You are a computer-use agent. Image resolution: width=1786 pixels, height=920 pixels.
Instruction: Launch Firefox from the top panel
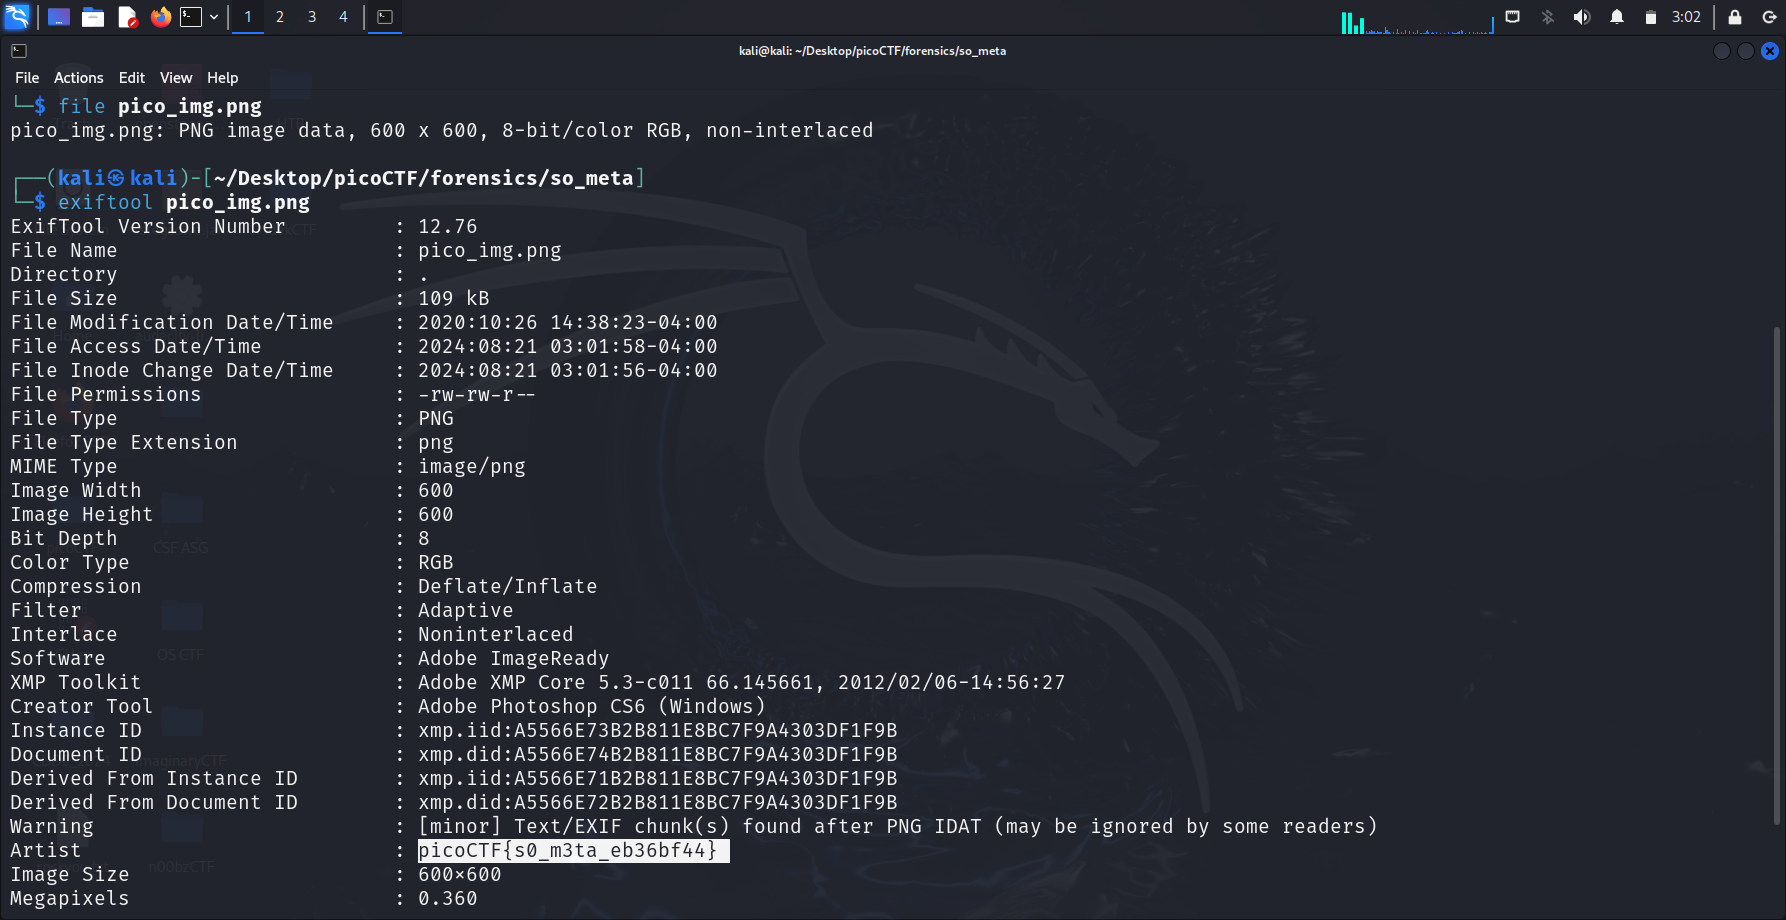160,17
